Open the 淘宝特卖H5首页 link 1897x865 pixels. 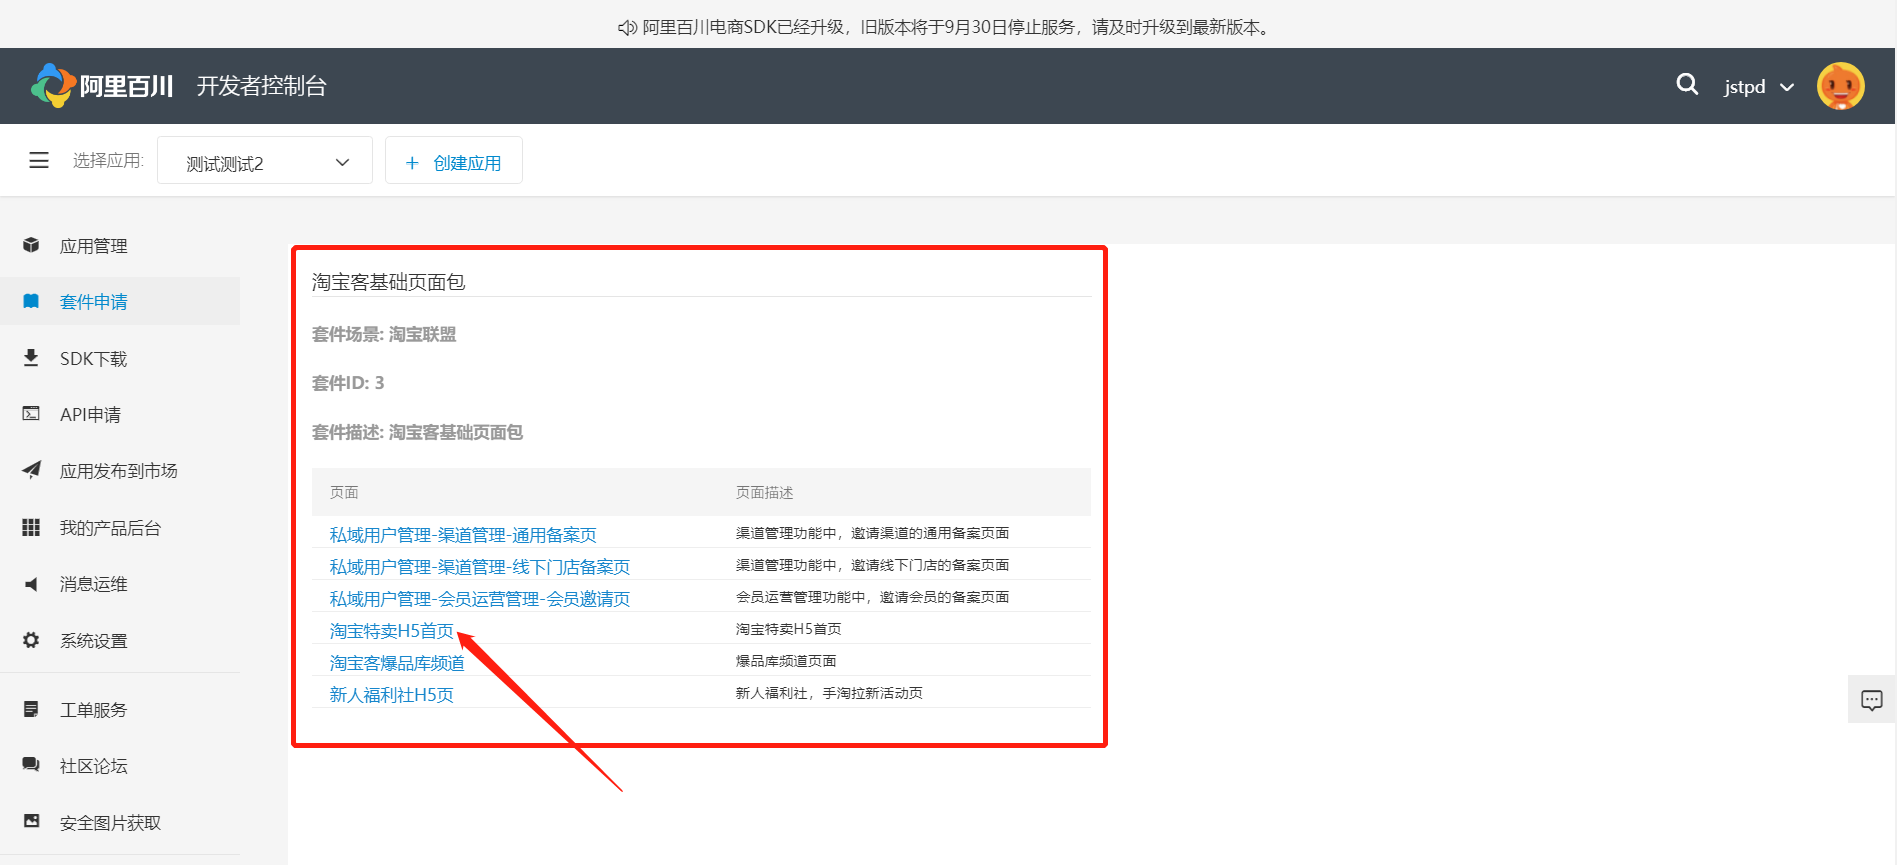tap(392, 631)
